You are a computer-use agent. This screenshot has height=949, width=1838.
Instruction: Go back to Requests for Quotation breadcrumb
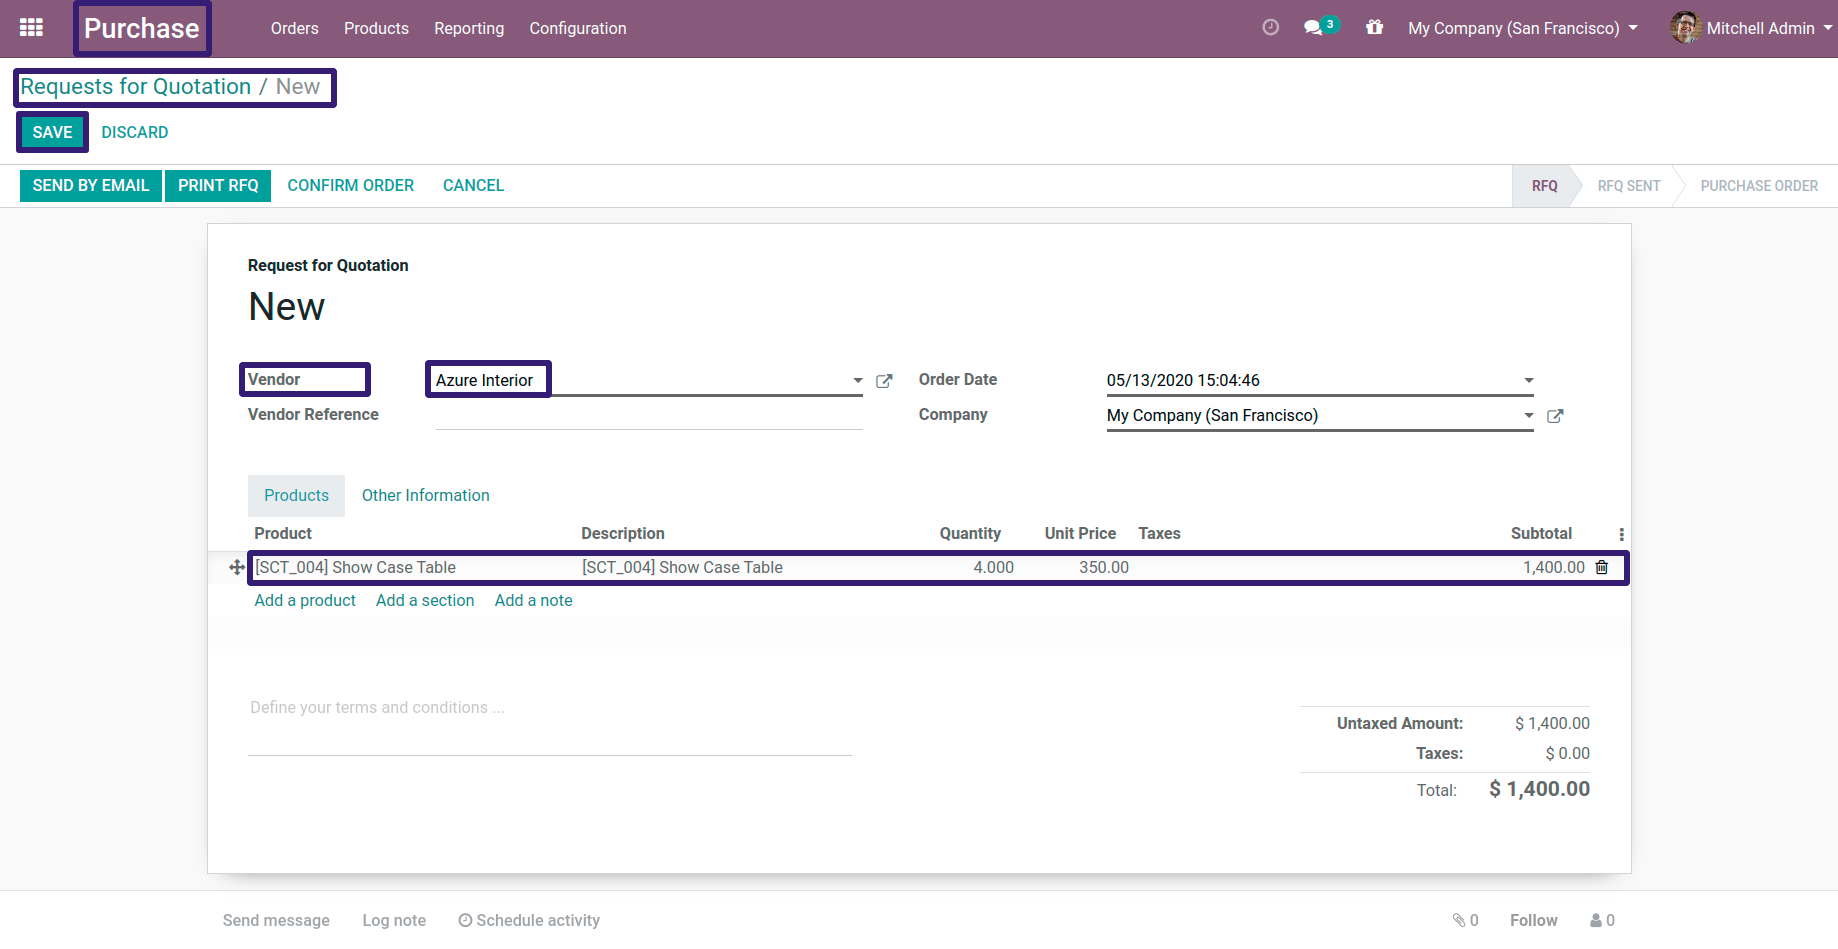[x=136, y=87]
